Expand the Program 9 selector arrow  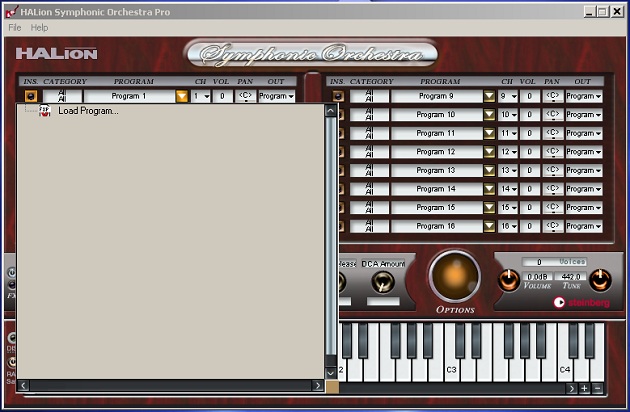point(489,96)
